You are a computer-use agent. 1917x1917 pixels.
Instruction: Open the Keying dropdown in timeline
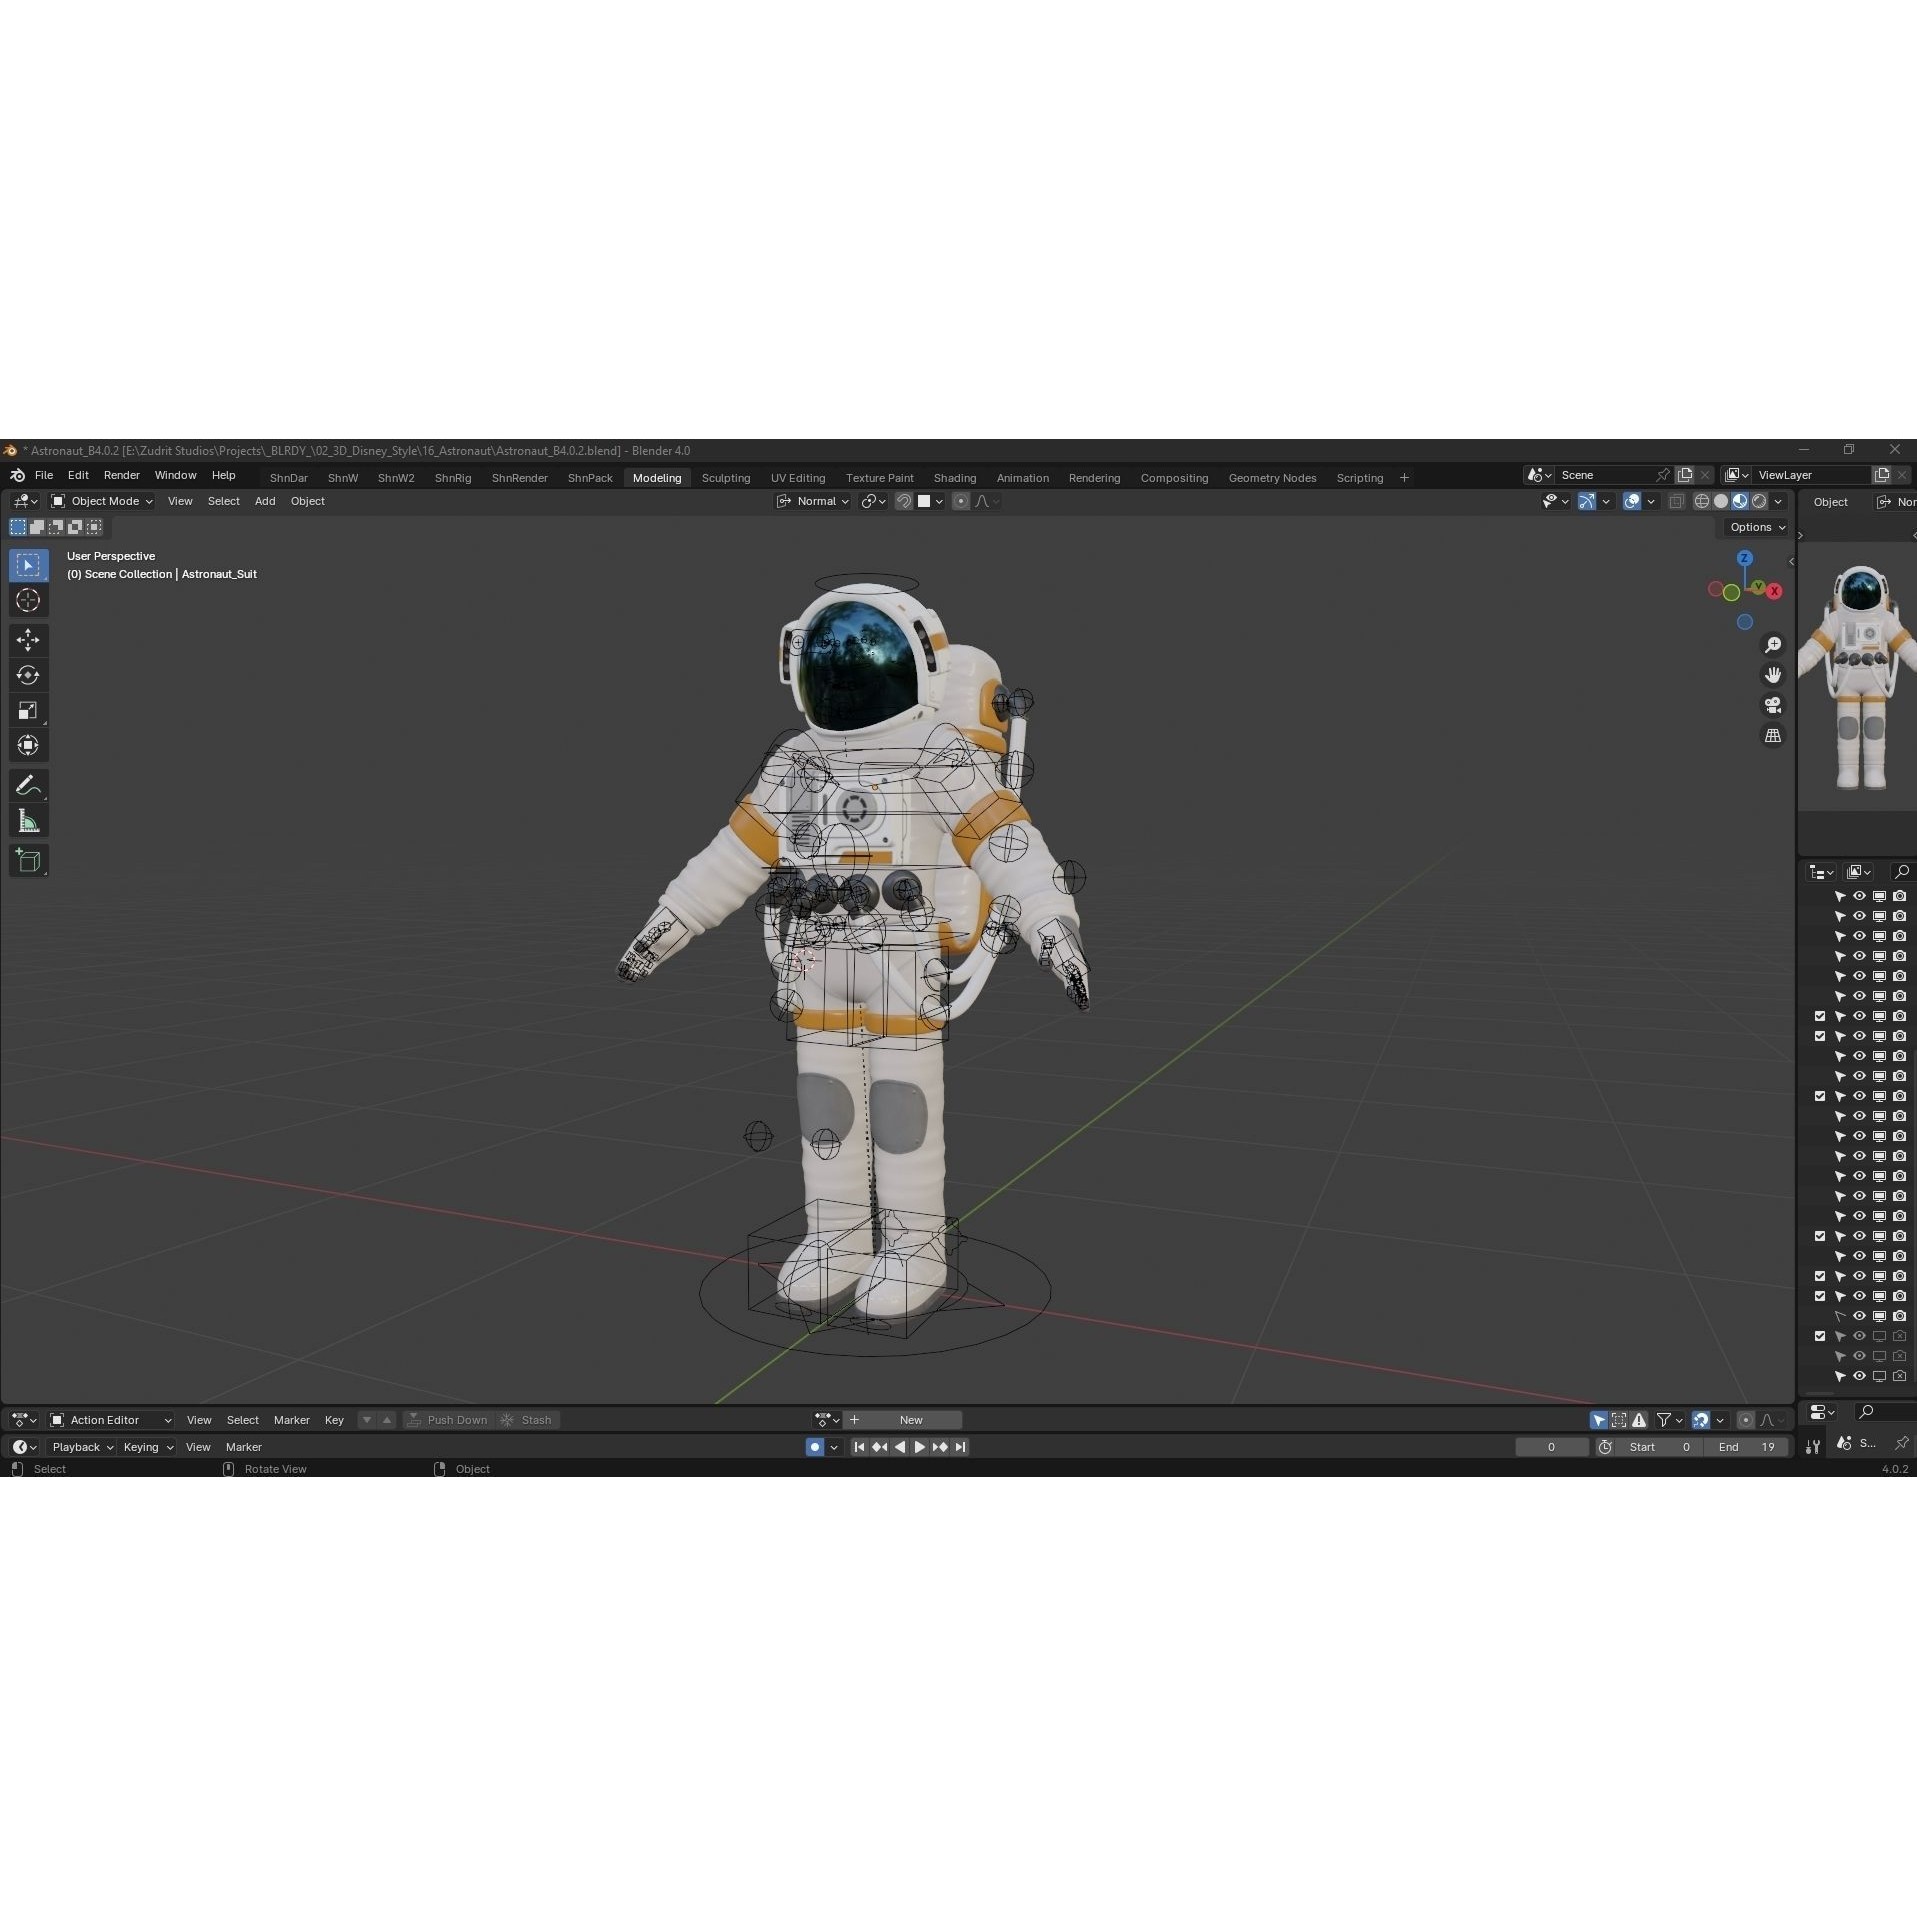point(147,1447)
